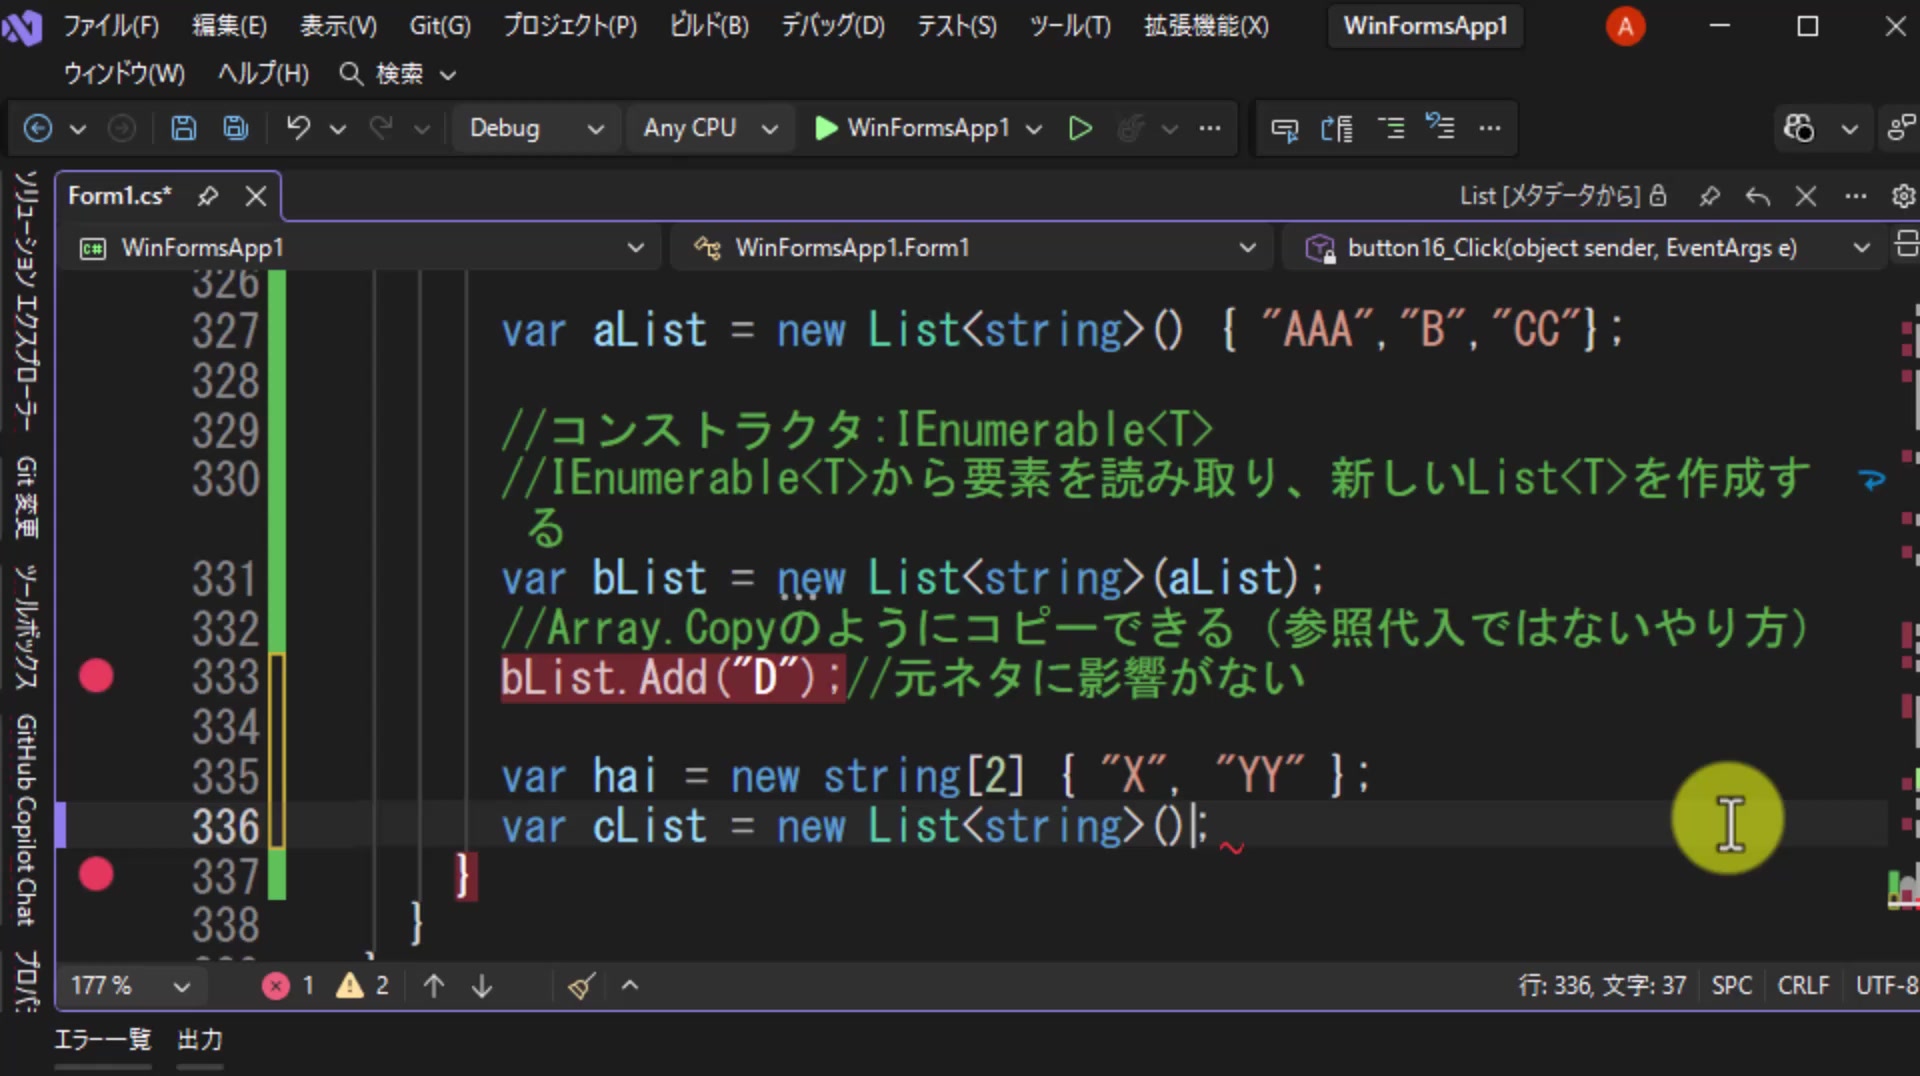The image size is (1920, 1076).
Task: Click the List [メタデータから] preview tab
Action: (1549, 196)
